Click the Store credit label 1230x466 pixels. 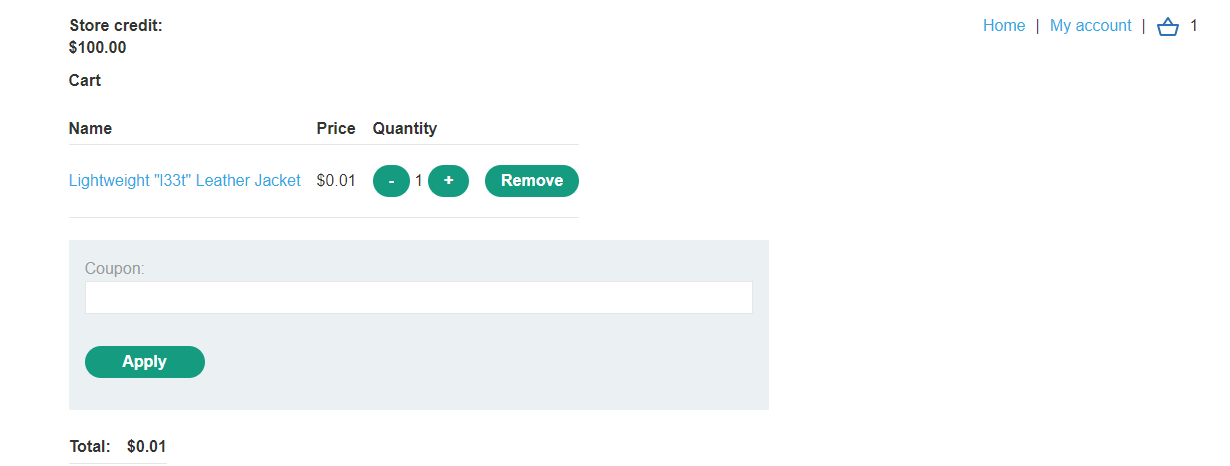point(115,26)
